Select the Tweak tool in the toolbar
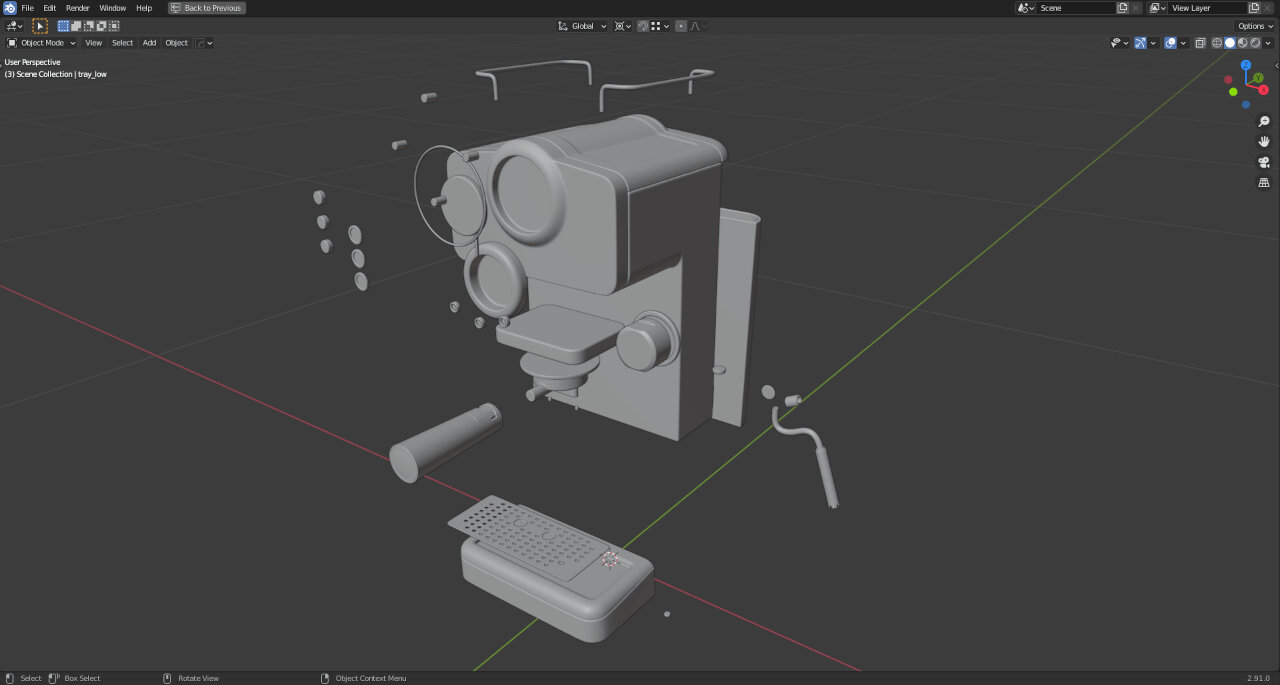 pos(40,26)
